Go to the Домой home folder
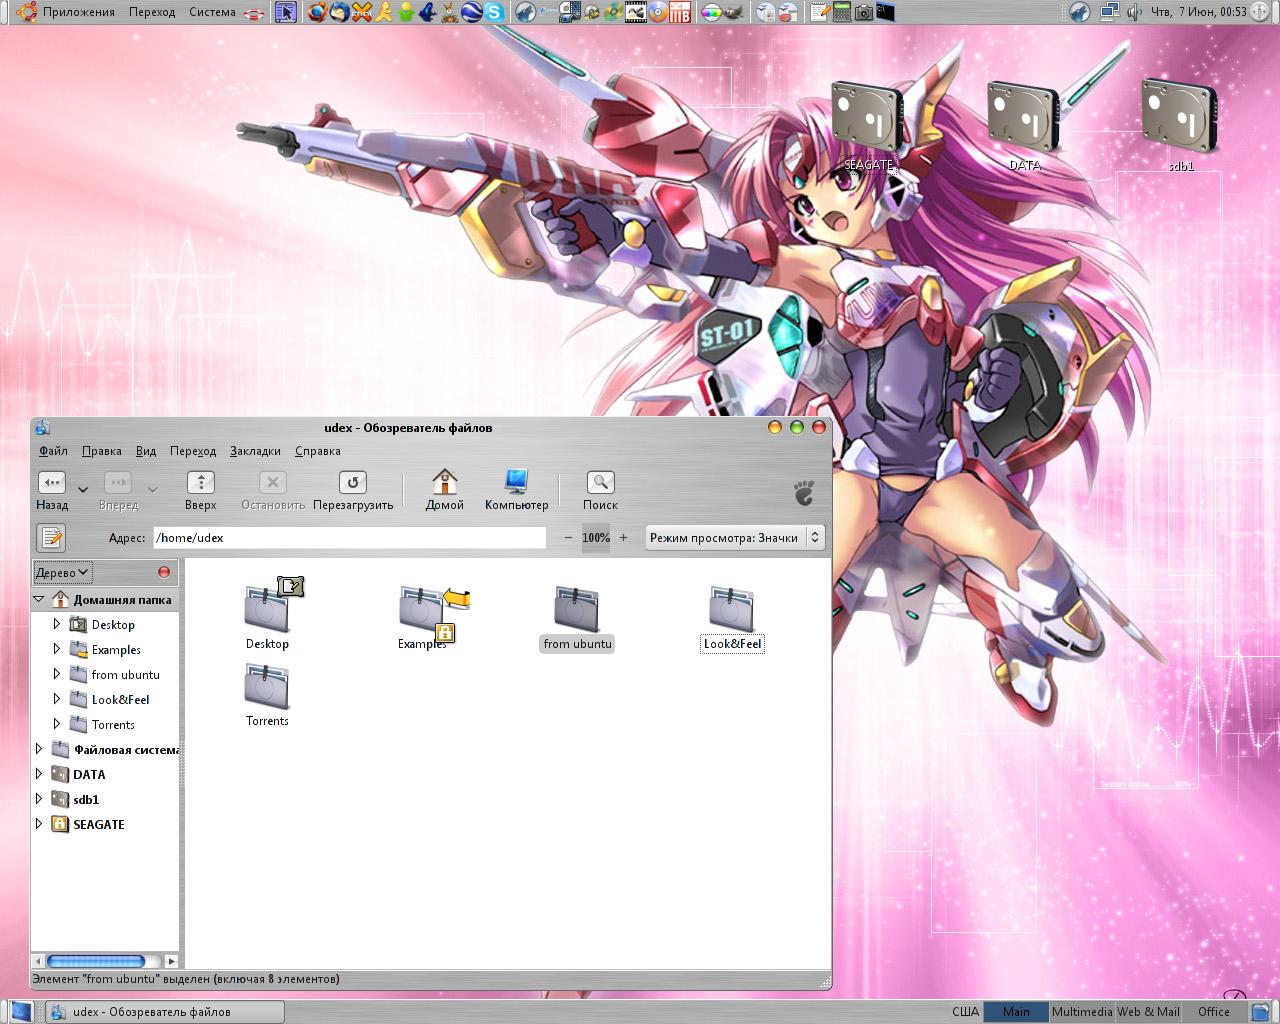The image size is (1280, 1024). tap(445, 490)
